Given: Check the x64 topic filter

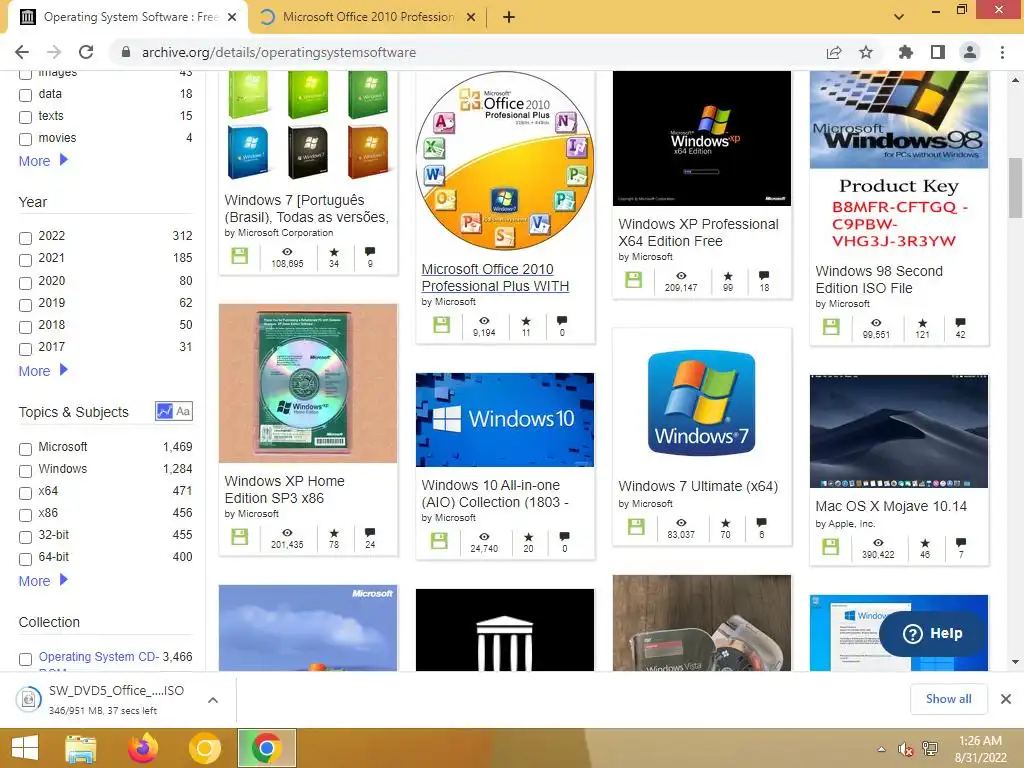Looking at the screenshot, I should [x=25, y=493].
